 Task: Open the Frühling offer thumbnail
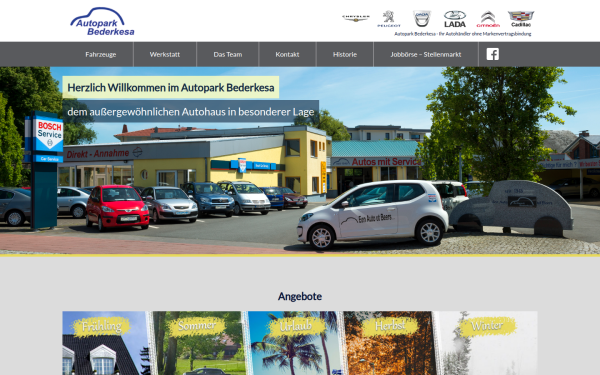[x=106, y=343]
